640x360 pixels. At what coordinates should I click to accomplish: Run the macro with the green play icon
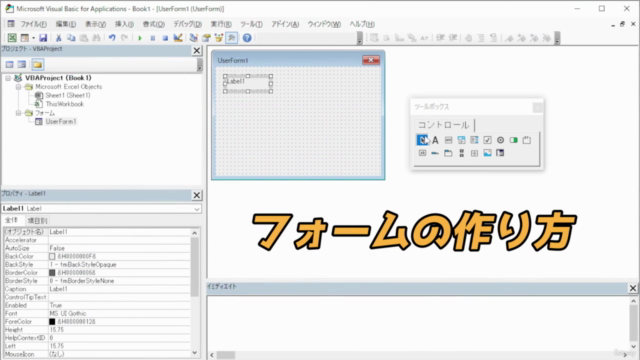pos(140,38)
